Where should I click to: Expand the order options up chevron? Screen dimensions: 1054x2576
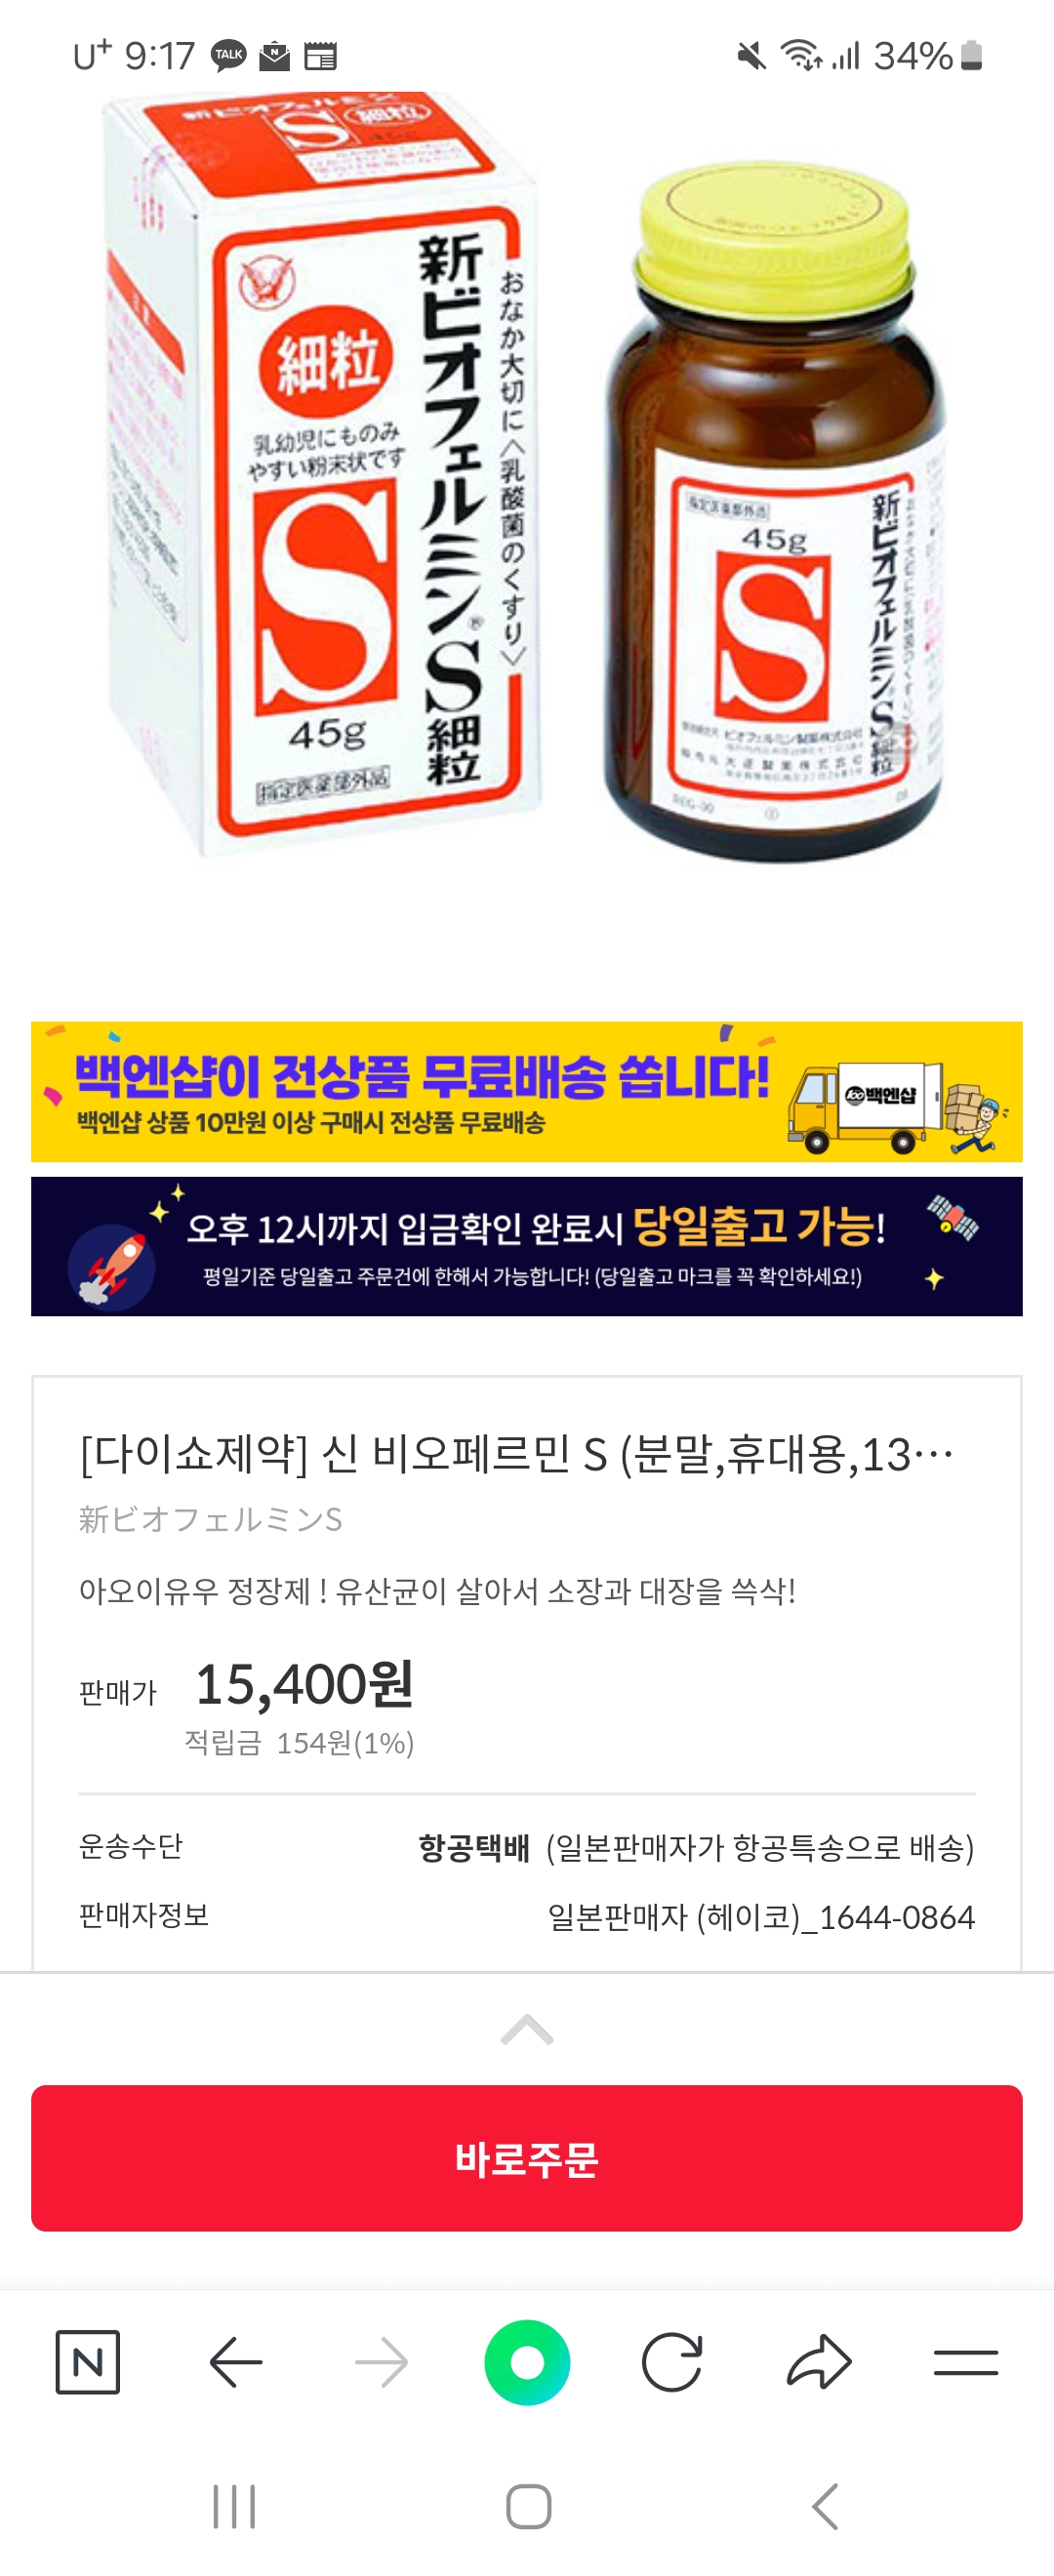tap(527, 2030)
